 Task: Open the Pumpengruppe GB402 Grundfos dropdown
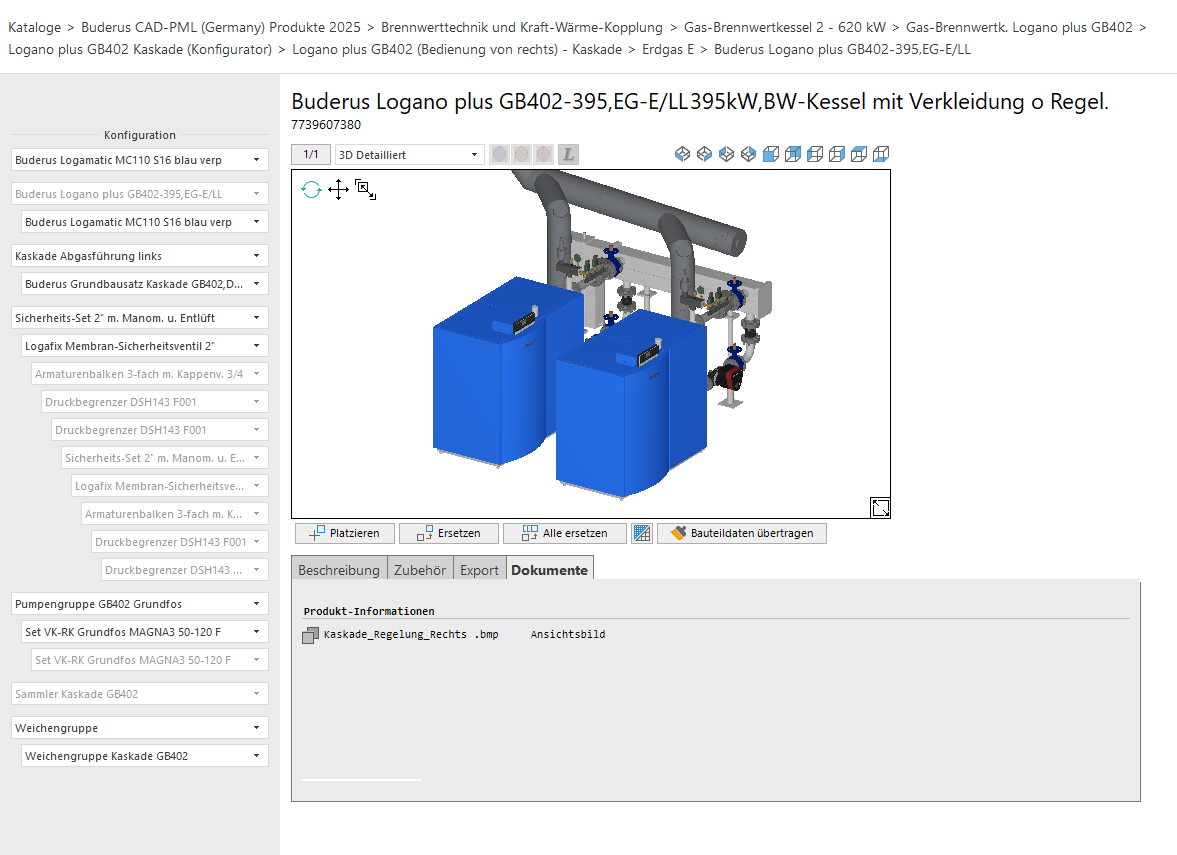[140, 604]
